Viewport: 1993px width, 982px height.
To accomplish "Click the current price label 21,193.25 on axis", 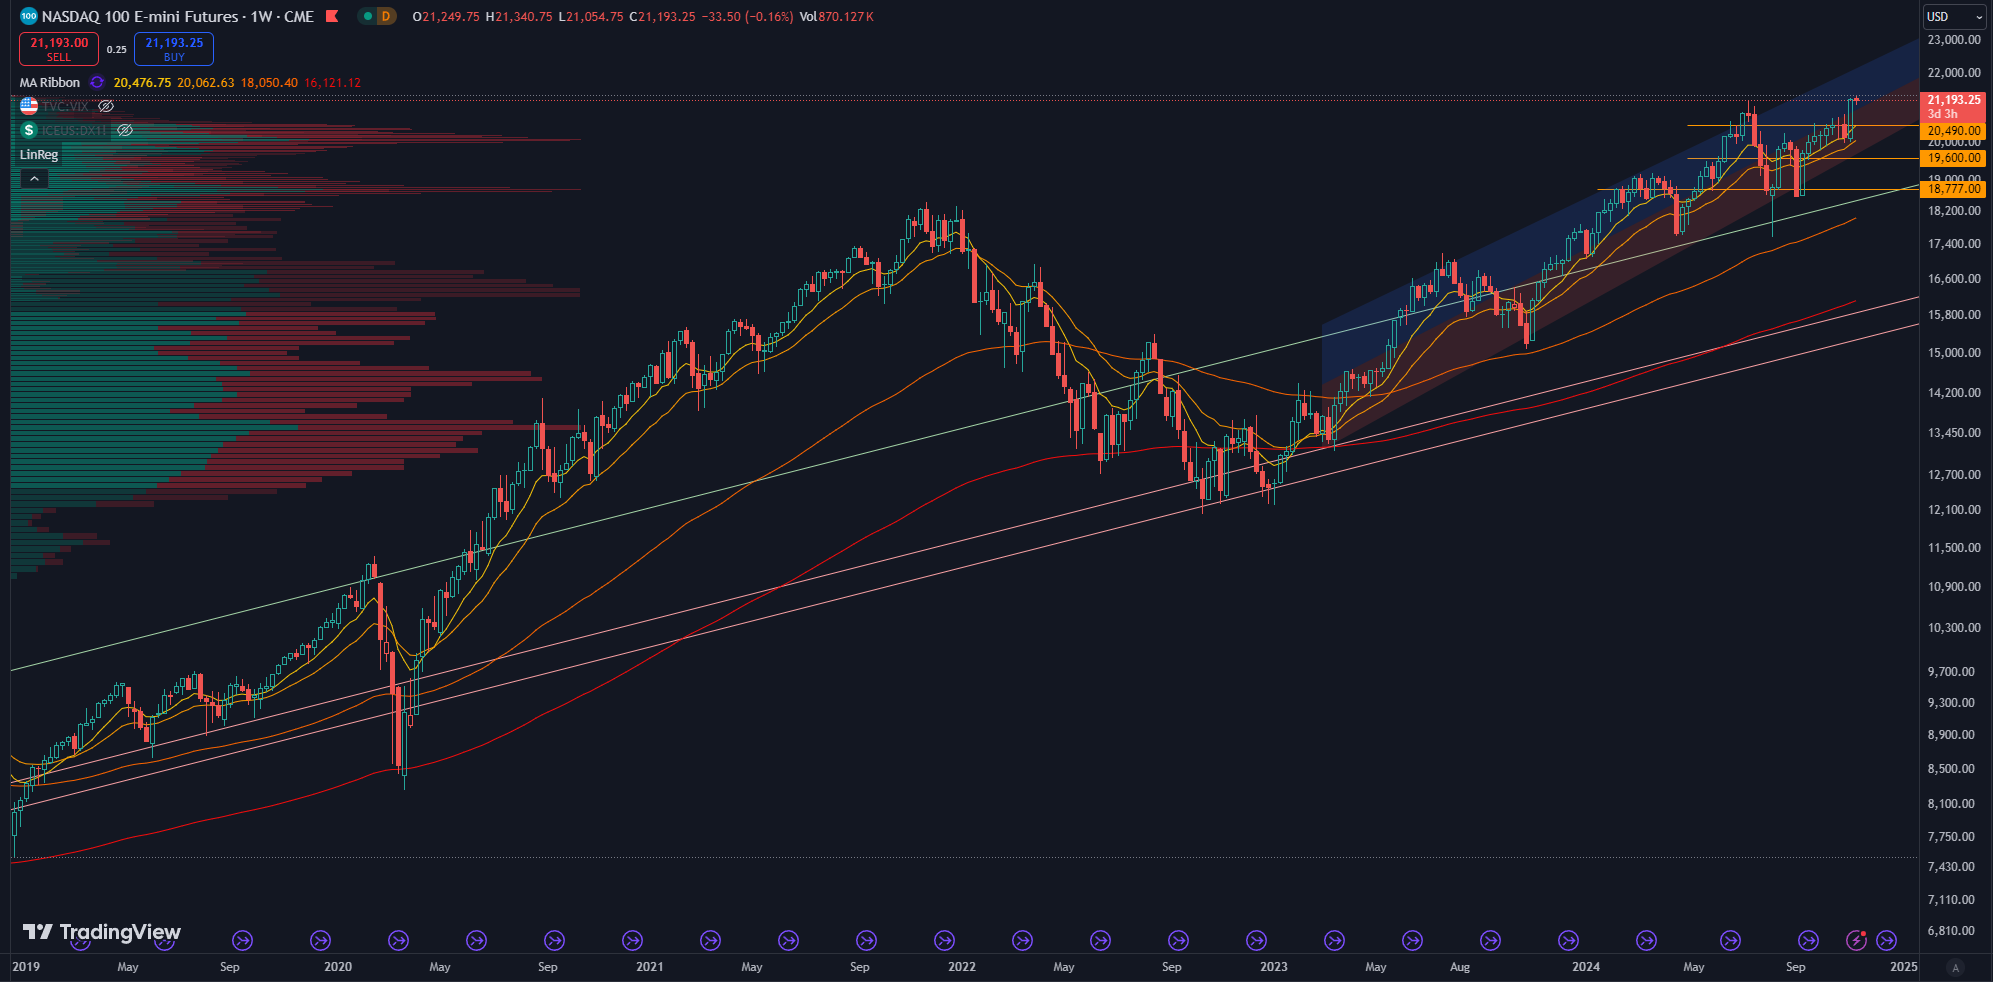I will (x=1954, y=106).
